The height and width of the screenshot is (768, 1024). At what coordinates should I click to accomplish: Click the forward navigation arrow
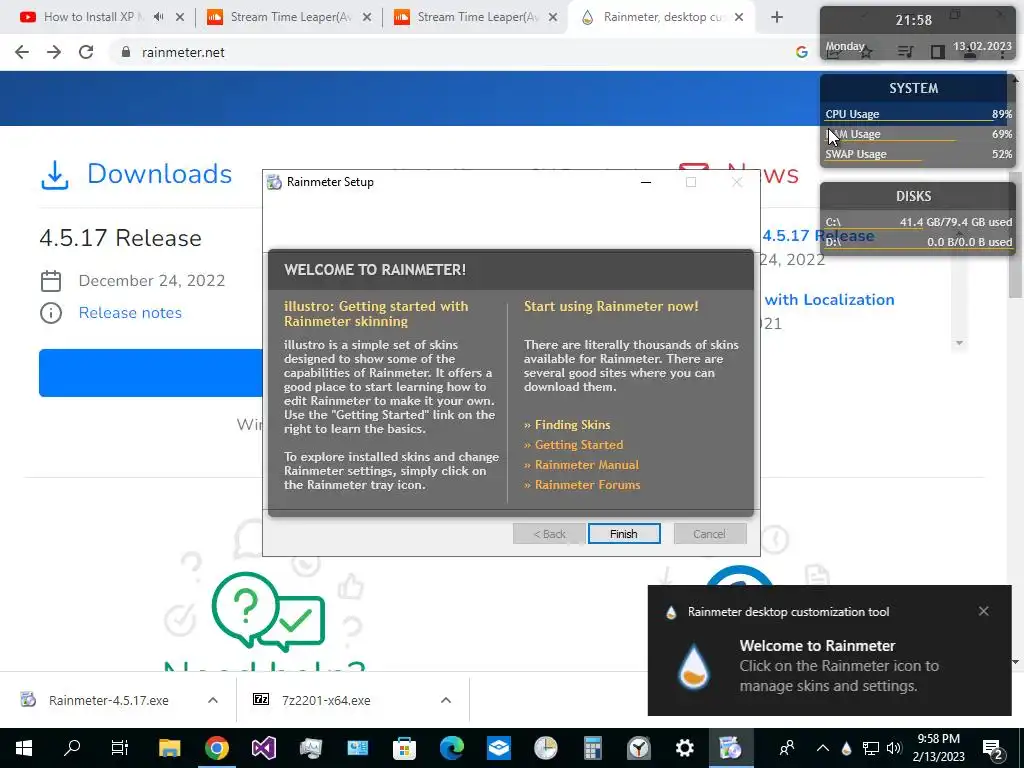coord(54,52)
